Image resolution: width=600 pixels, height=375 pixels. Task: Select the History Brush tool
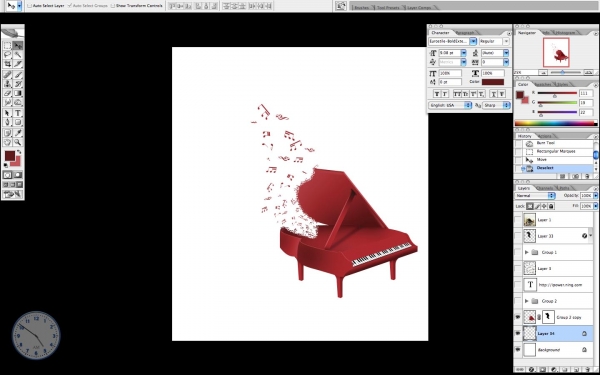coord(18,84)
